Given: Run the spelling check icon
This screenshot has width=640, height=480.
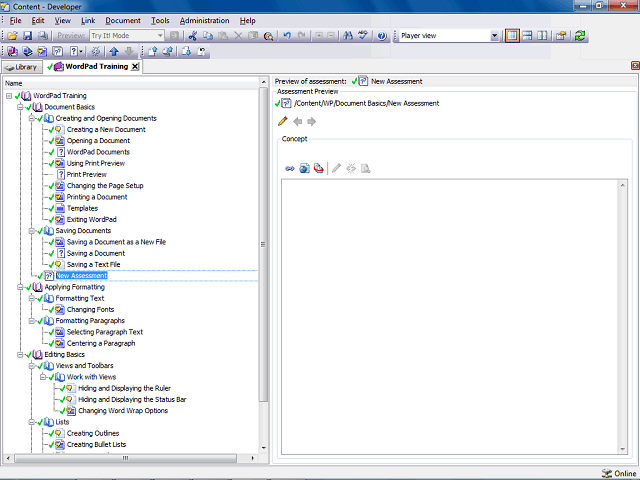Looking at the screenshot, I should coord(363,36).
